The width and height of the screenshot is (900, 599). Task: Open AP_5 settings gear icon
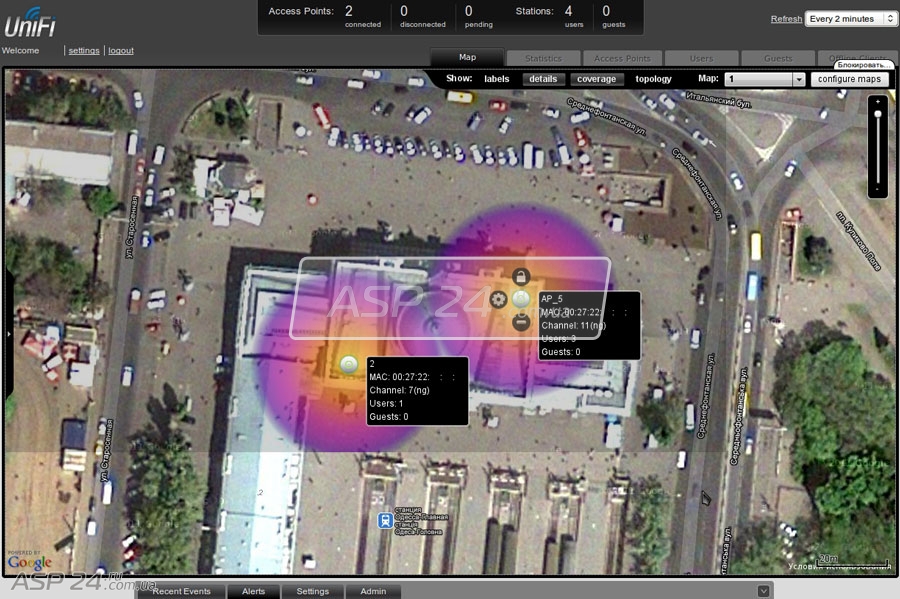[x=498, y=300]
